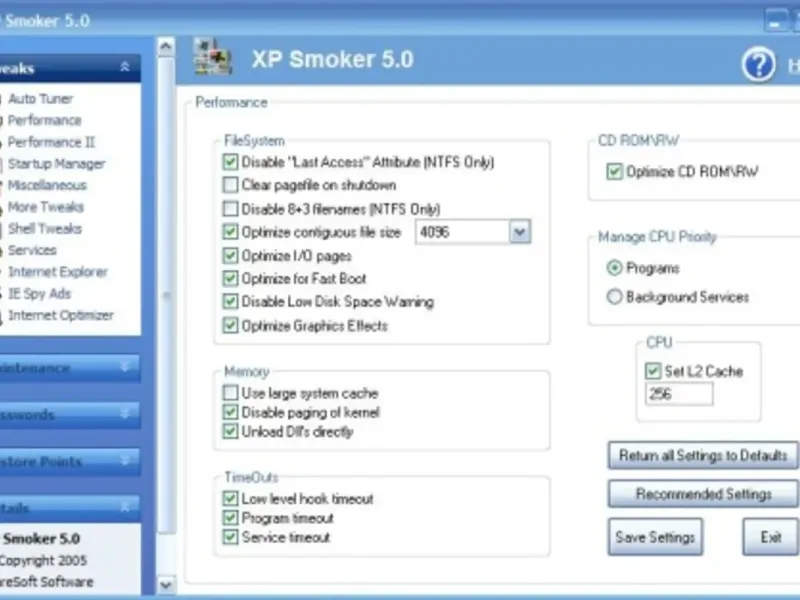Click Save Settings button

pos(655,537)
